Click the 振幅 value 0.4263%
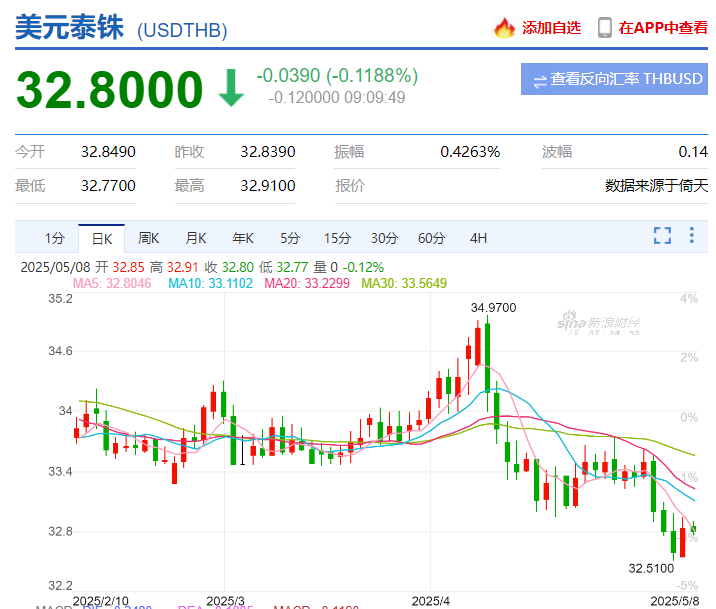Image resolution: width=716 pixels, height=609 pixels. pyautogui.click(x=470, y=152)
